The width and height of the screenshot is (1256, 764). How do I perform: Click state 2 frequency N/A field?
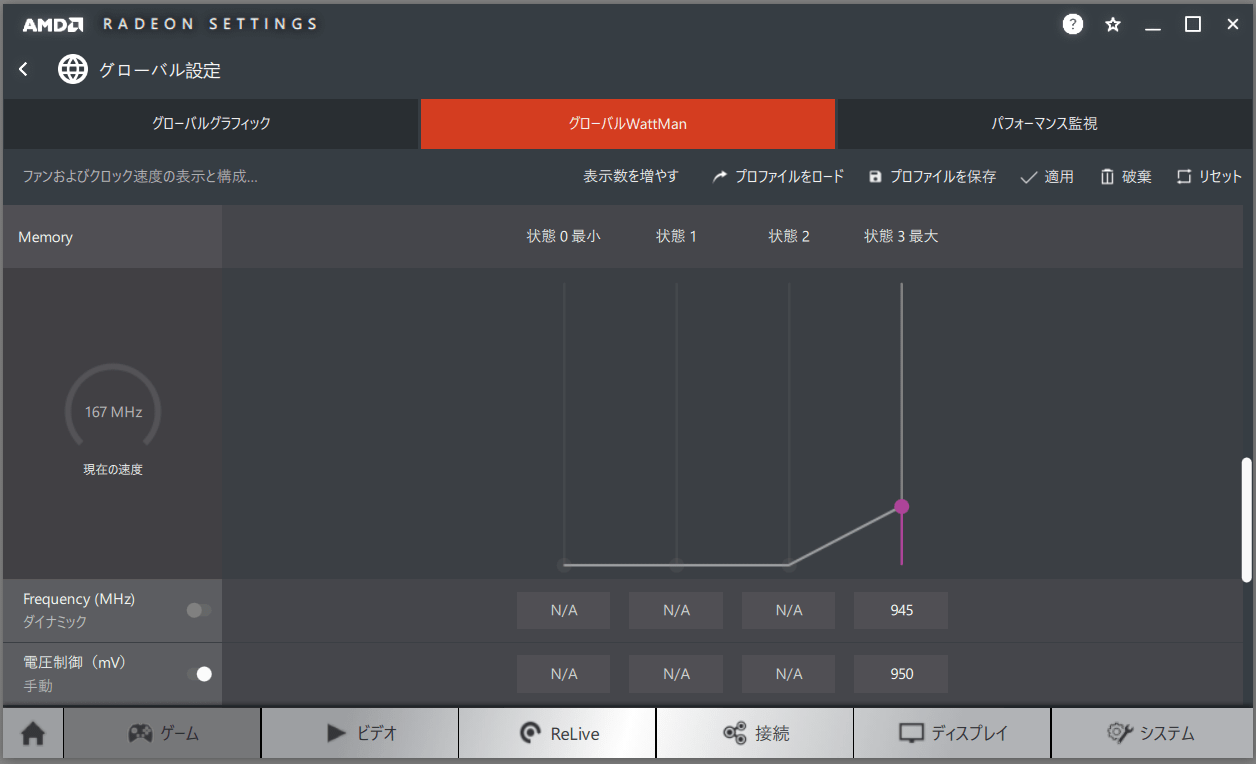[x=789, y=610]
